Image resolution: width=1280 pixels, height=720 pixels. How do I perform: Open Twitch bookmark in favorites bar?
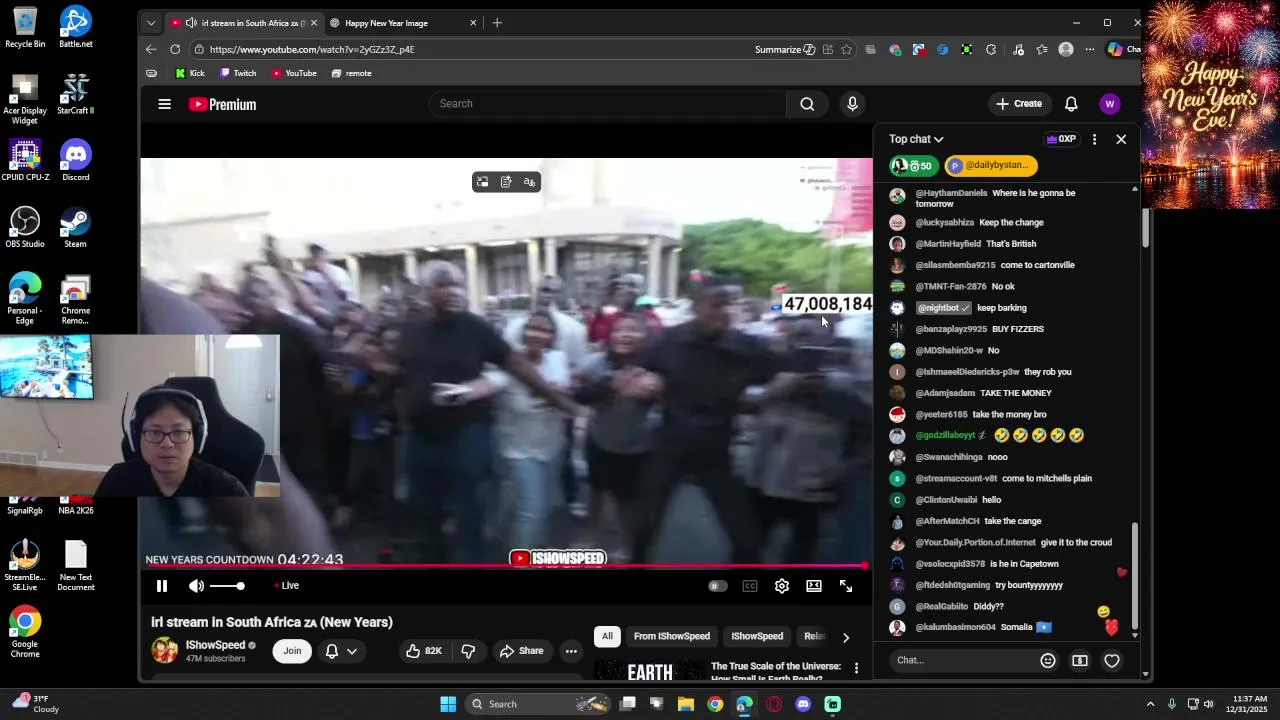(x=238, y=73)
